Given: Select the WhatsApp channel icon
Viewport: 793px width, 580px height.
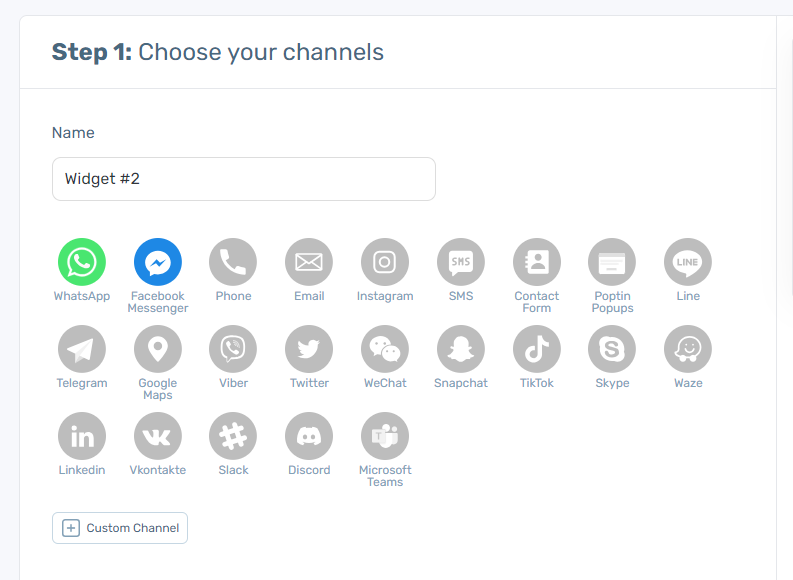Looking at the screenshot, I should [82, 262].
